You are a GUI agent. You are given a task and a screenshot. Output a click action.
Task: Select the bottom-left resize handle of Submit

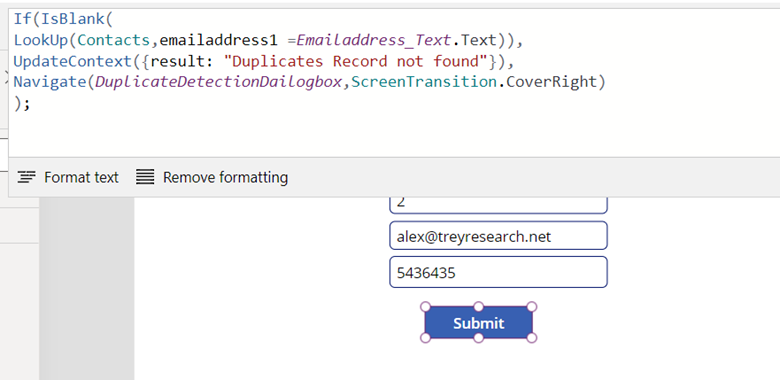point(425,338)
